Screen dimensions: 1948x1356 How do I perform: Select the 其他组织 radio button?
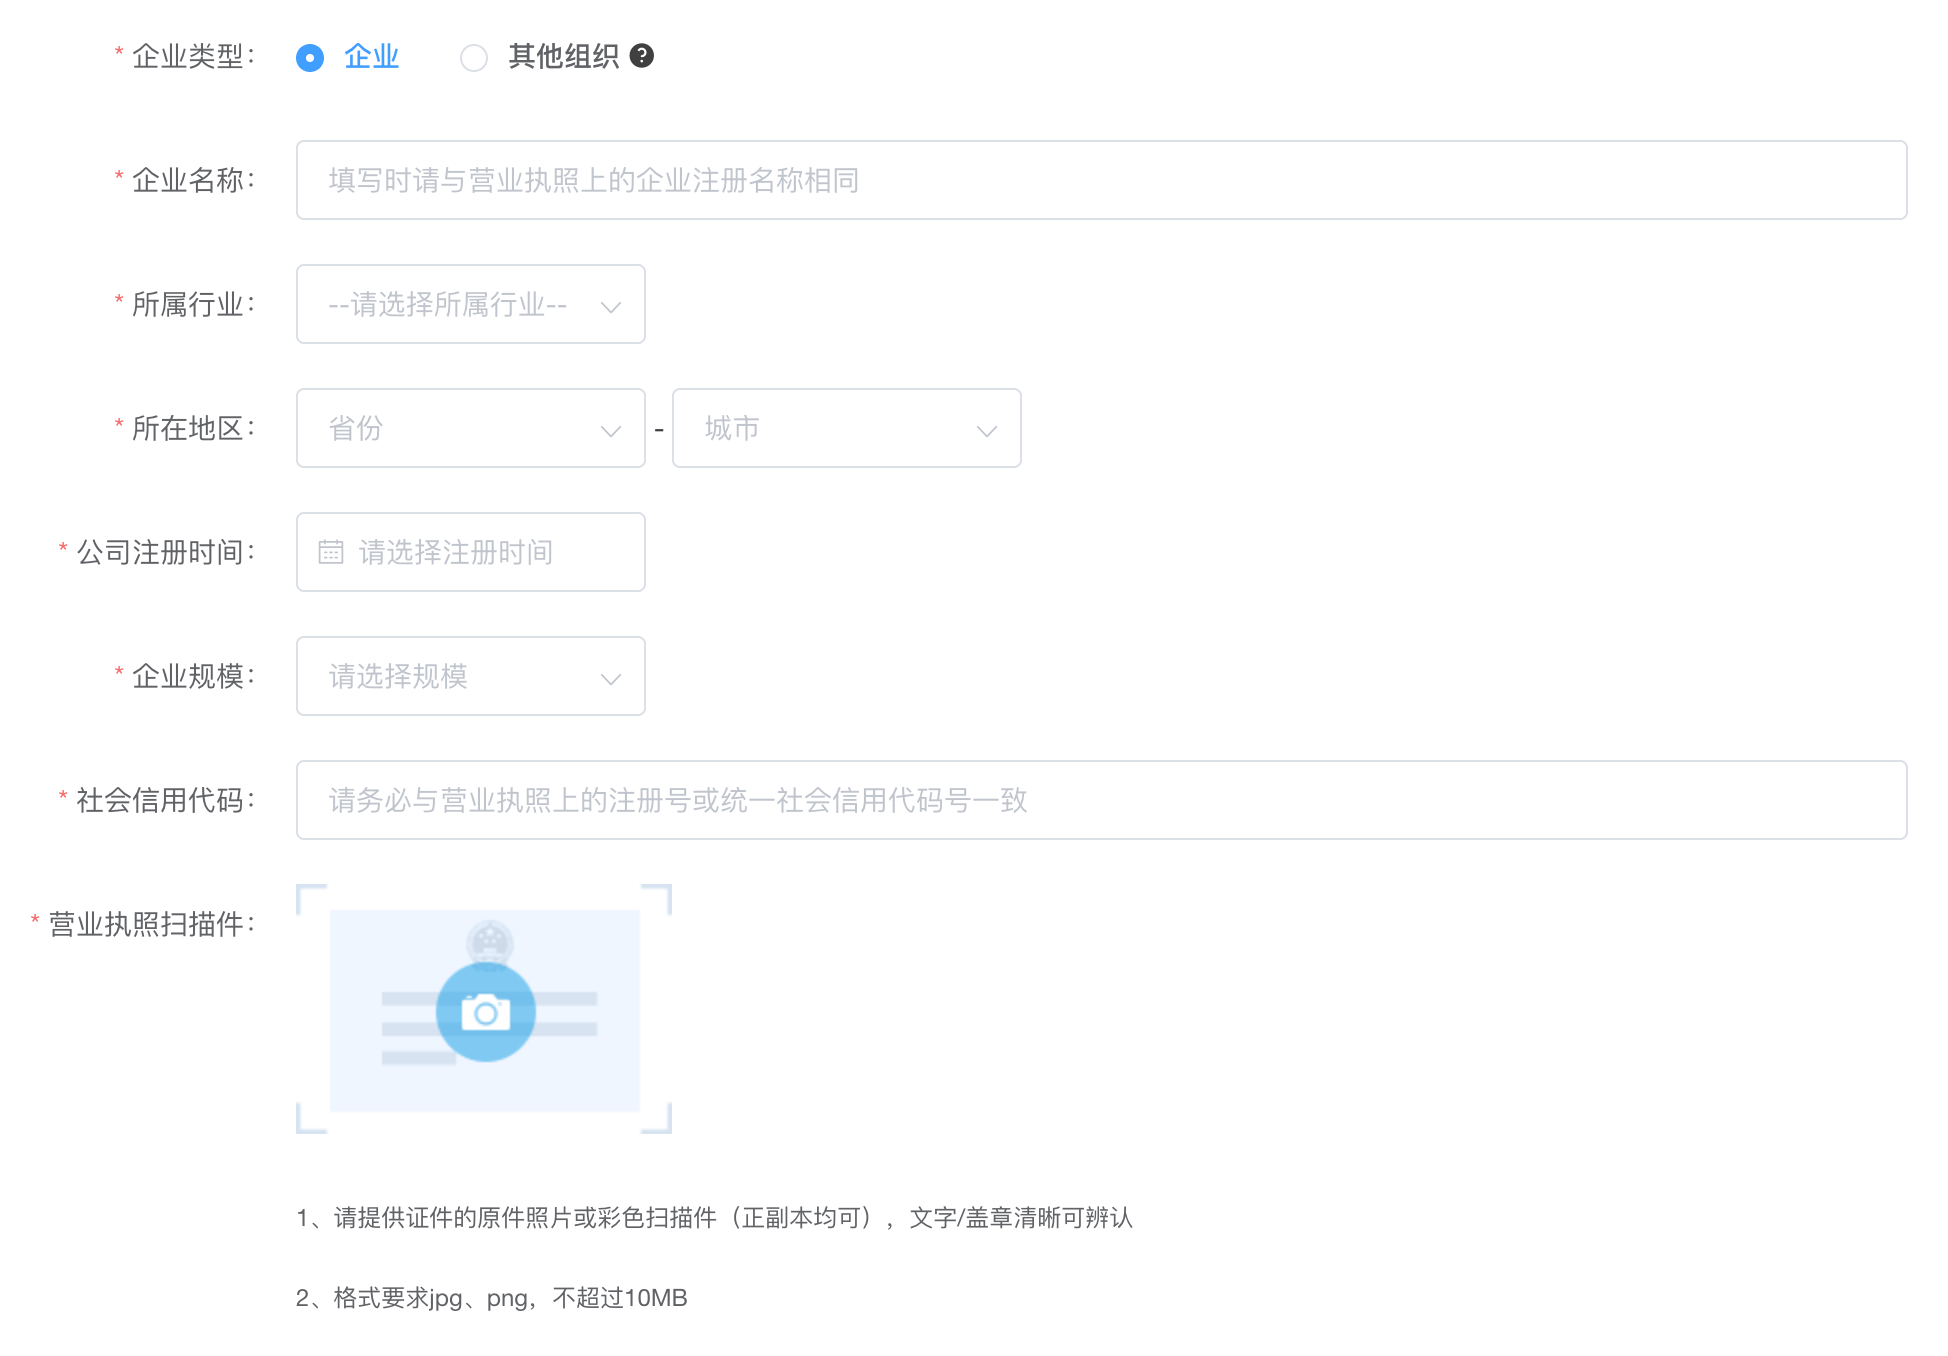coord(474,58)
